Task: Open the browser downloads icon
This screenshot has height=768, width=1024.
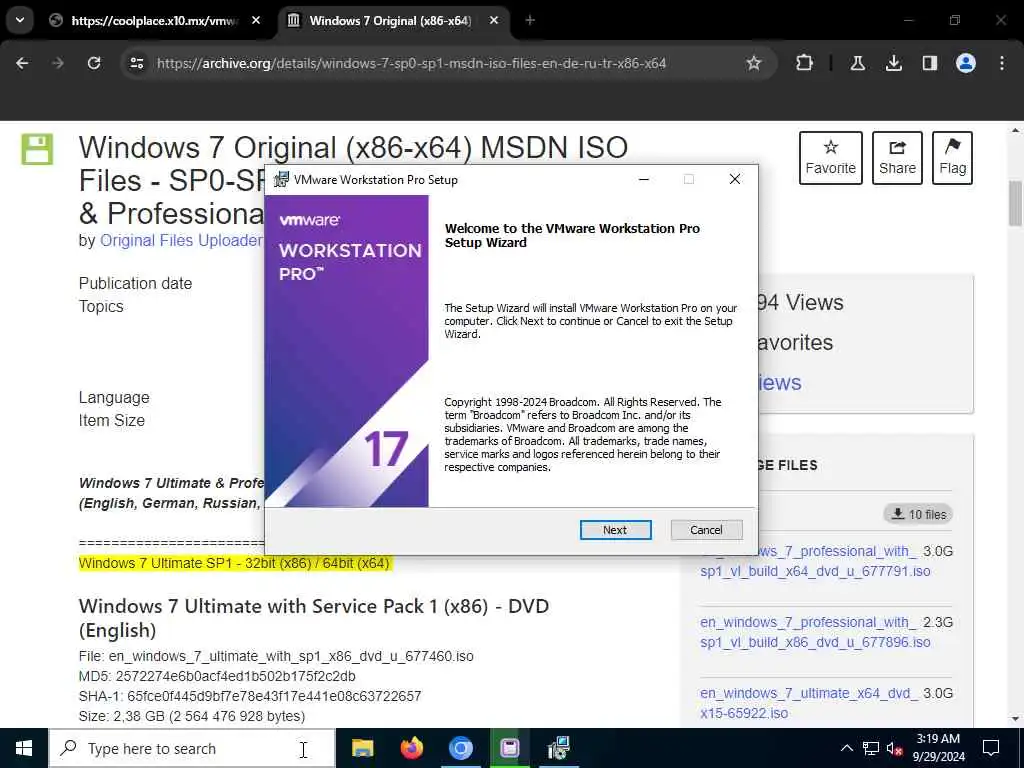Action: (x=893, y=63)
